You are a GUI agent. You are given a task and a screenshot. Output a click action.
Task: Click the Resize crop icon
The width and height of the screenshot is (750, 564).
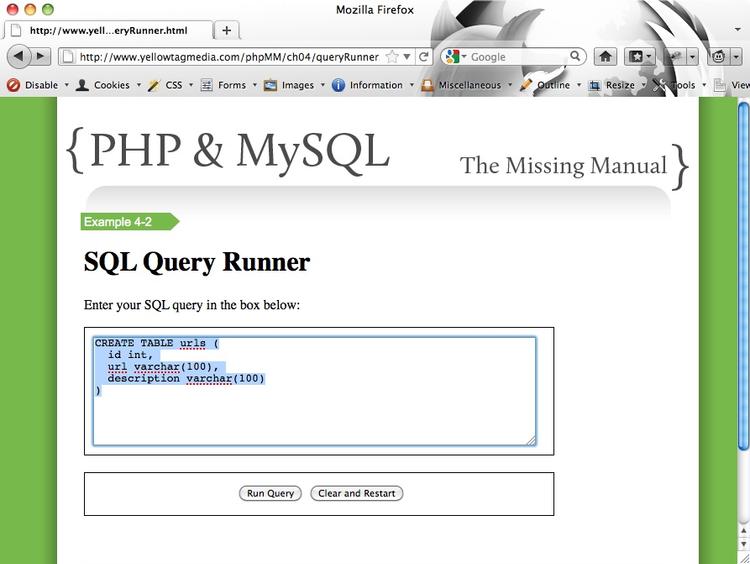[x=595, y=86]
